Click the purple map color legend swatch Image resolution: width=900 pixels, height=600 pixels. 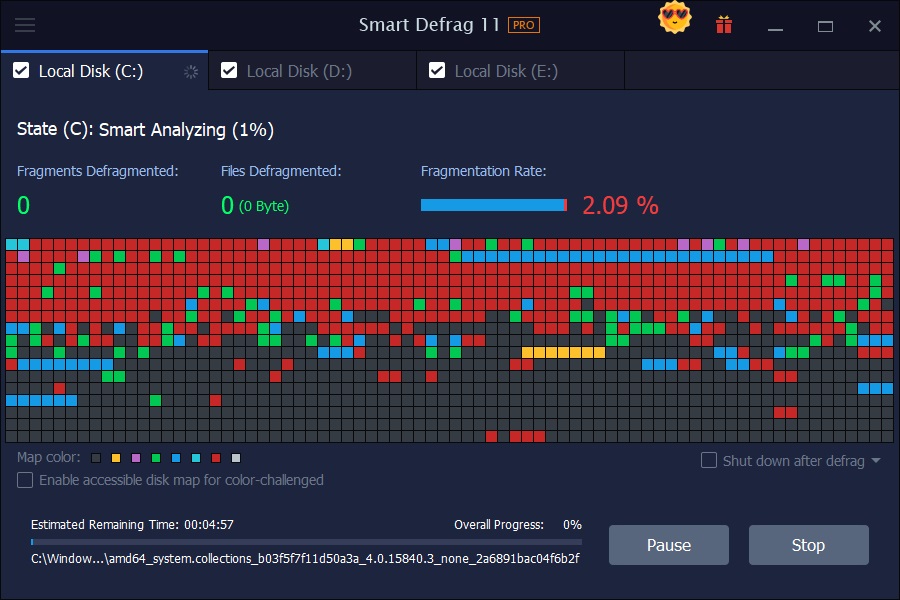(135, 457)
